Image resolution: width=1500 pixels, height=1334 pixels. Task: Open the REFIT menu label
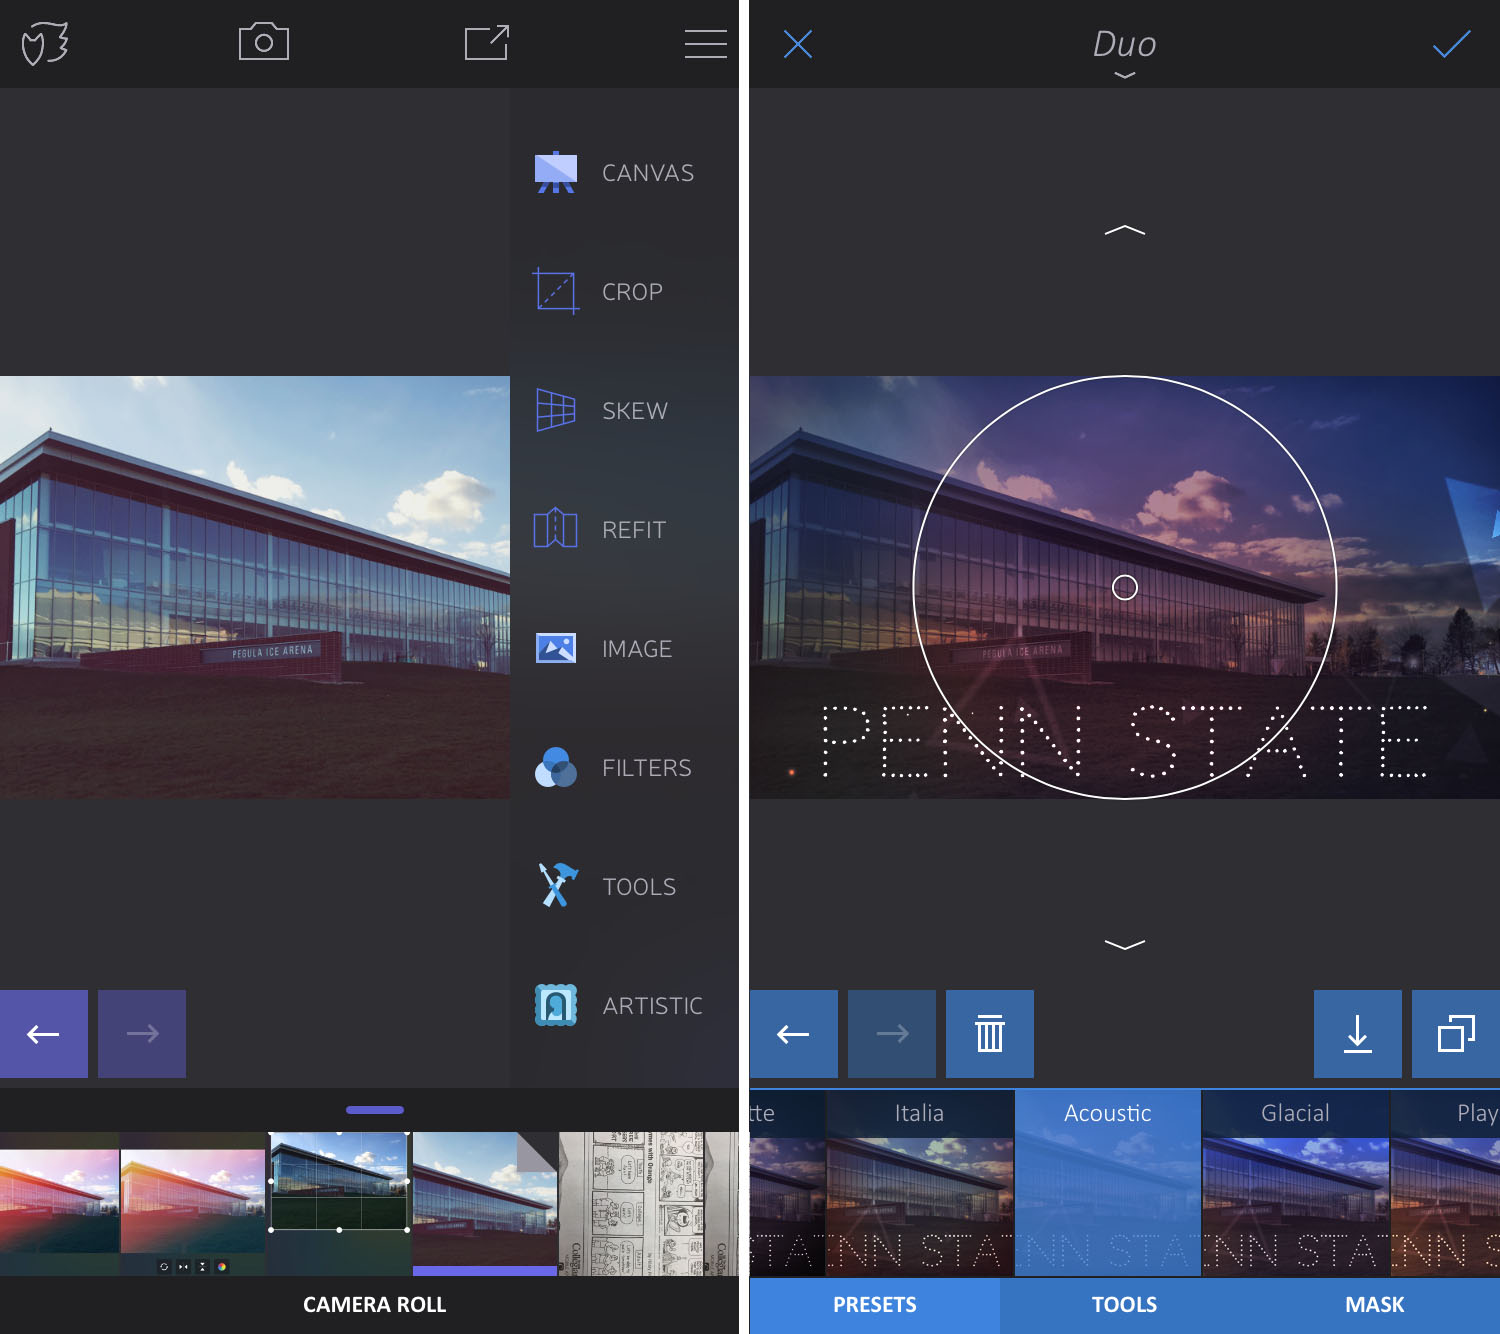tap(634, 530)
